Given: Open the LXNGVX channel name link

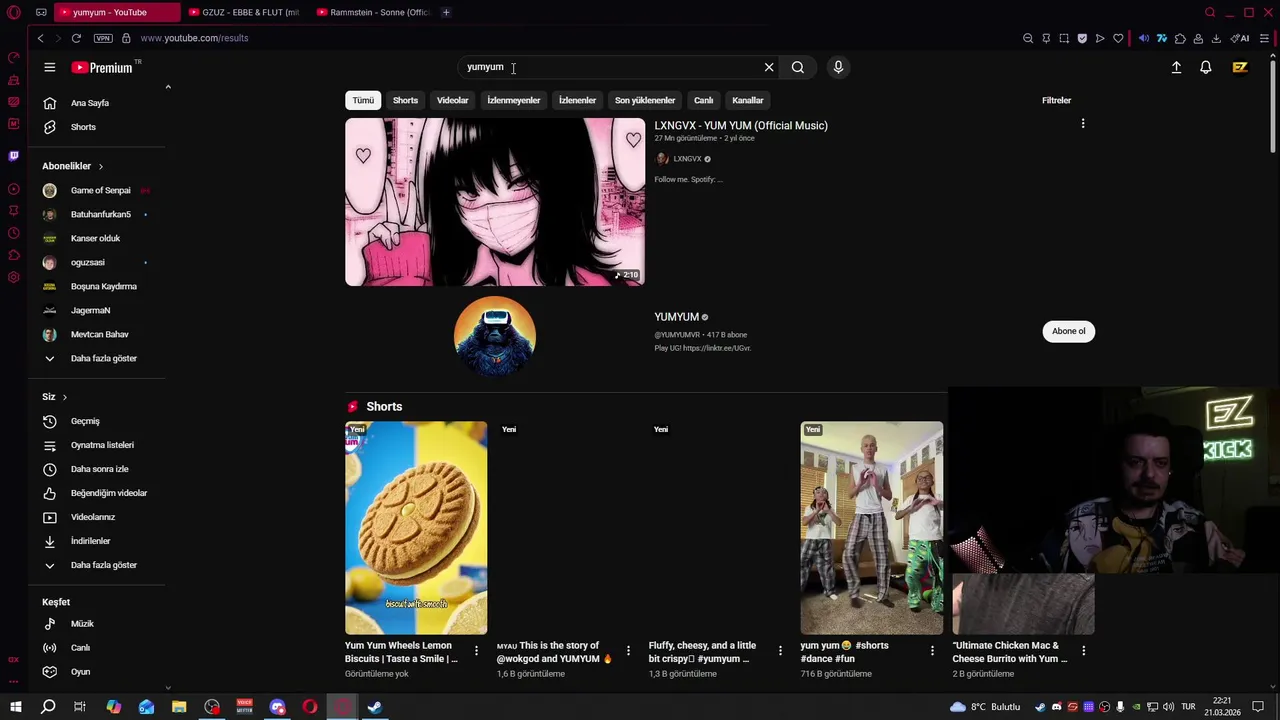Looking at the screenshot, I should pyautogui.click(x=687, y=159).
